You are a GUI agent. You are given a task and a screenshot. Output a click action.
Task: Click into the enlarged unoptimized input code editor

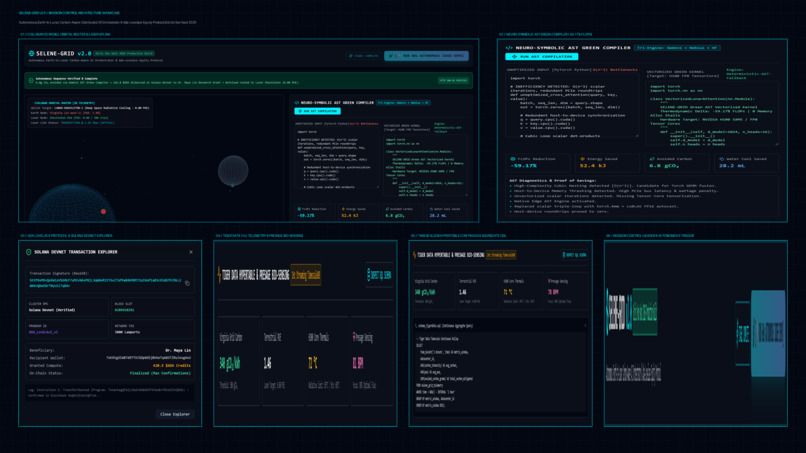[572, 105]
